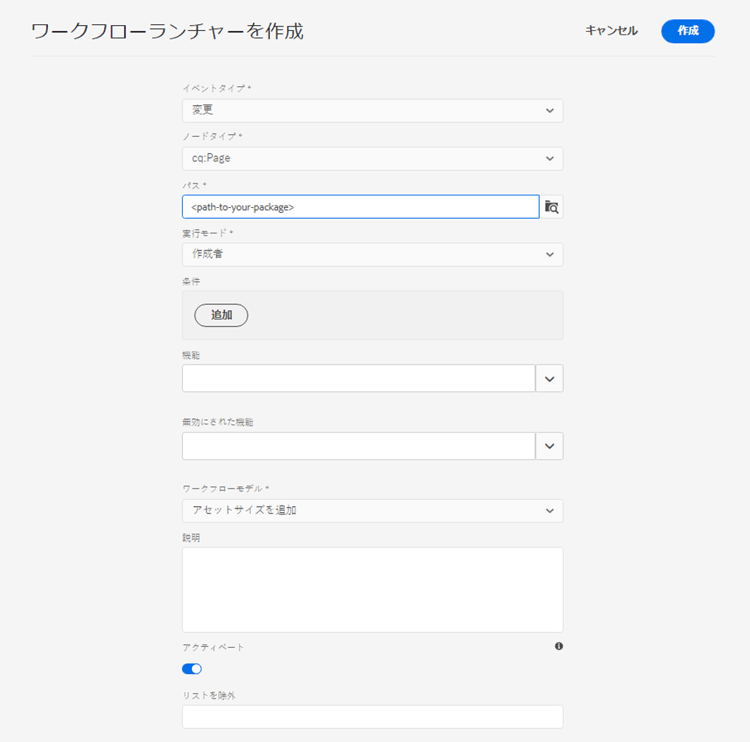Click the キャンセル button

pos(611,31)
